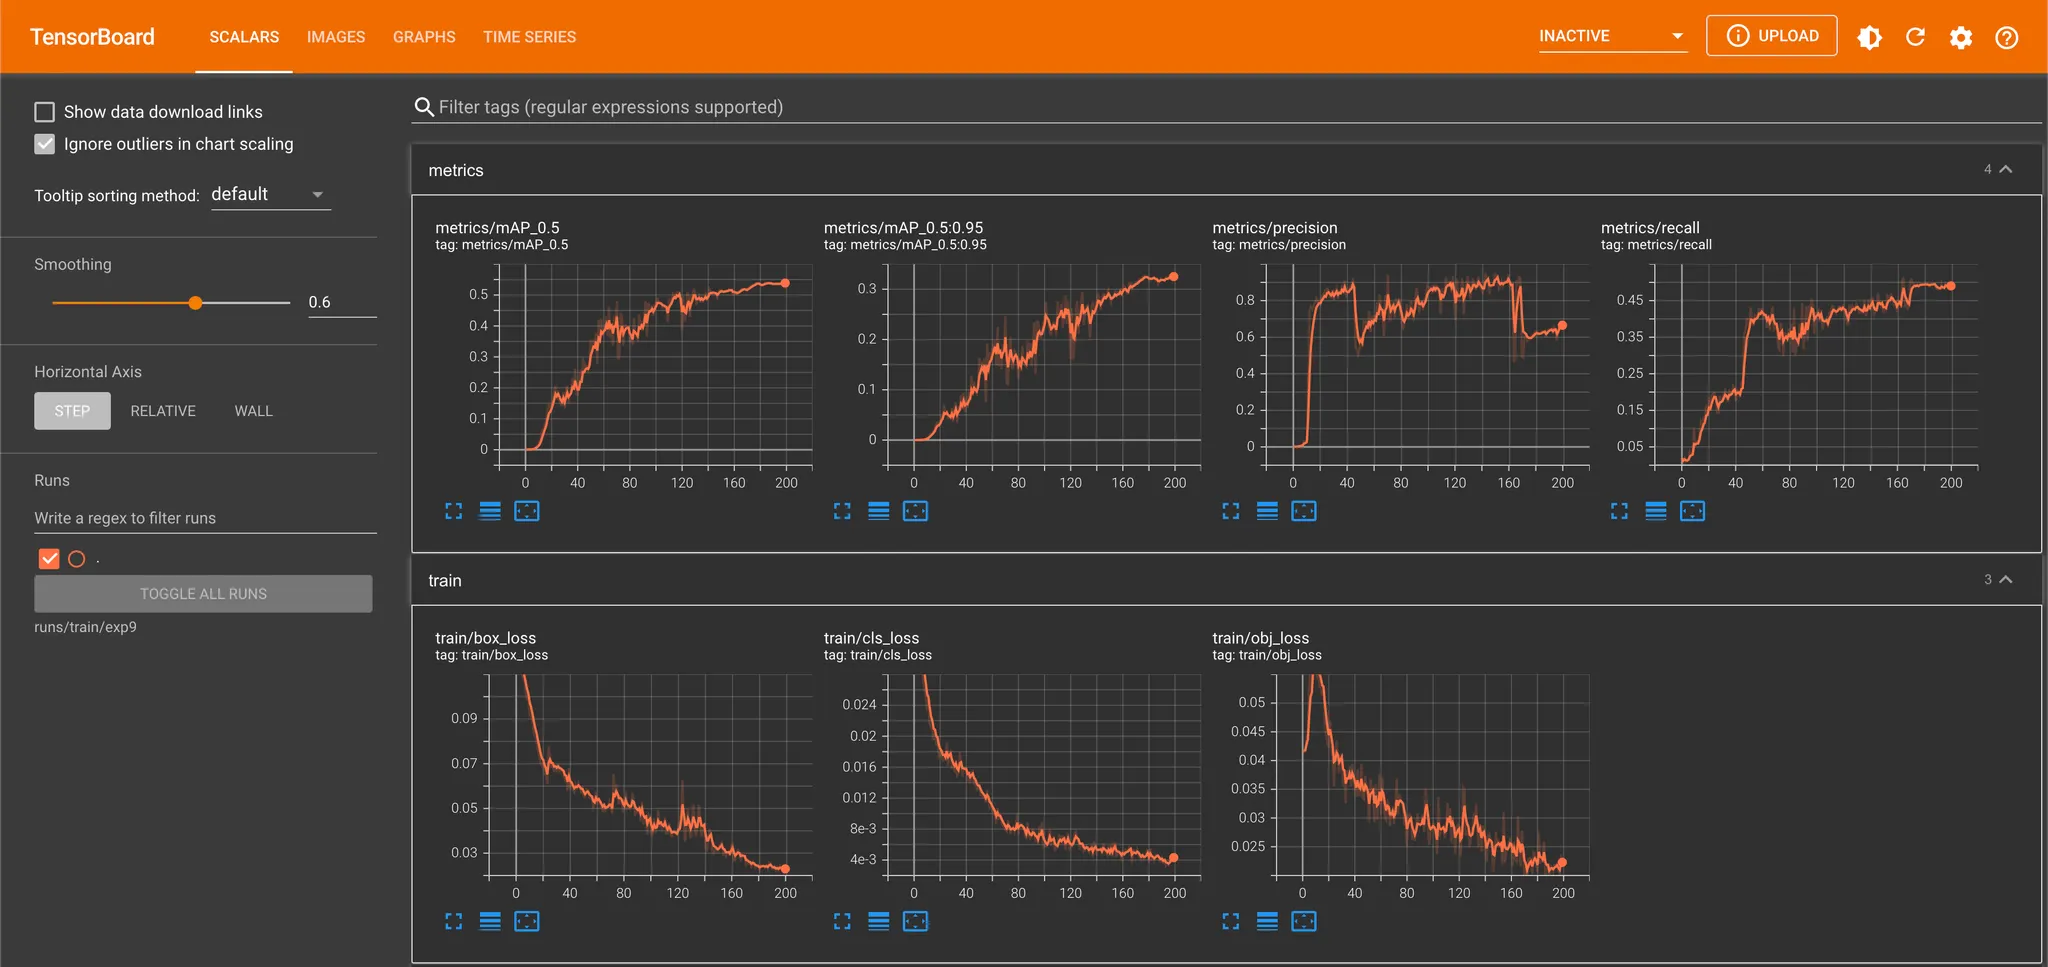
Task: Select RELATIVE horizontal axis option
Action: pos(163,411)
